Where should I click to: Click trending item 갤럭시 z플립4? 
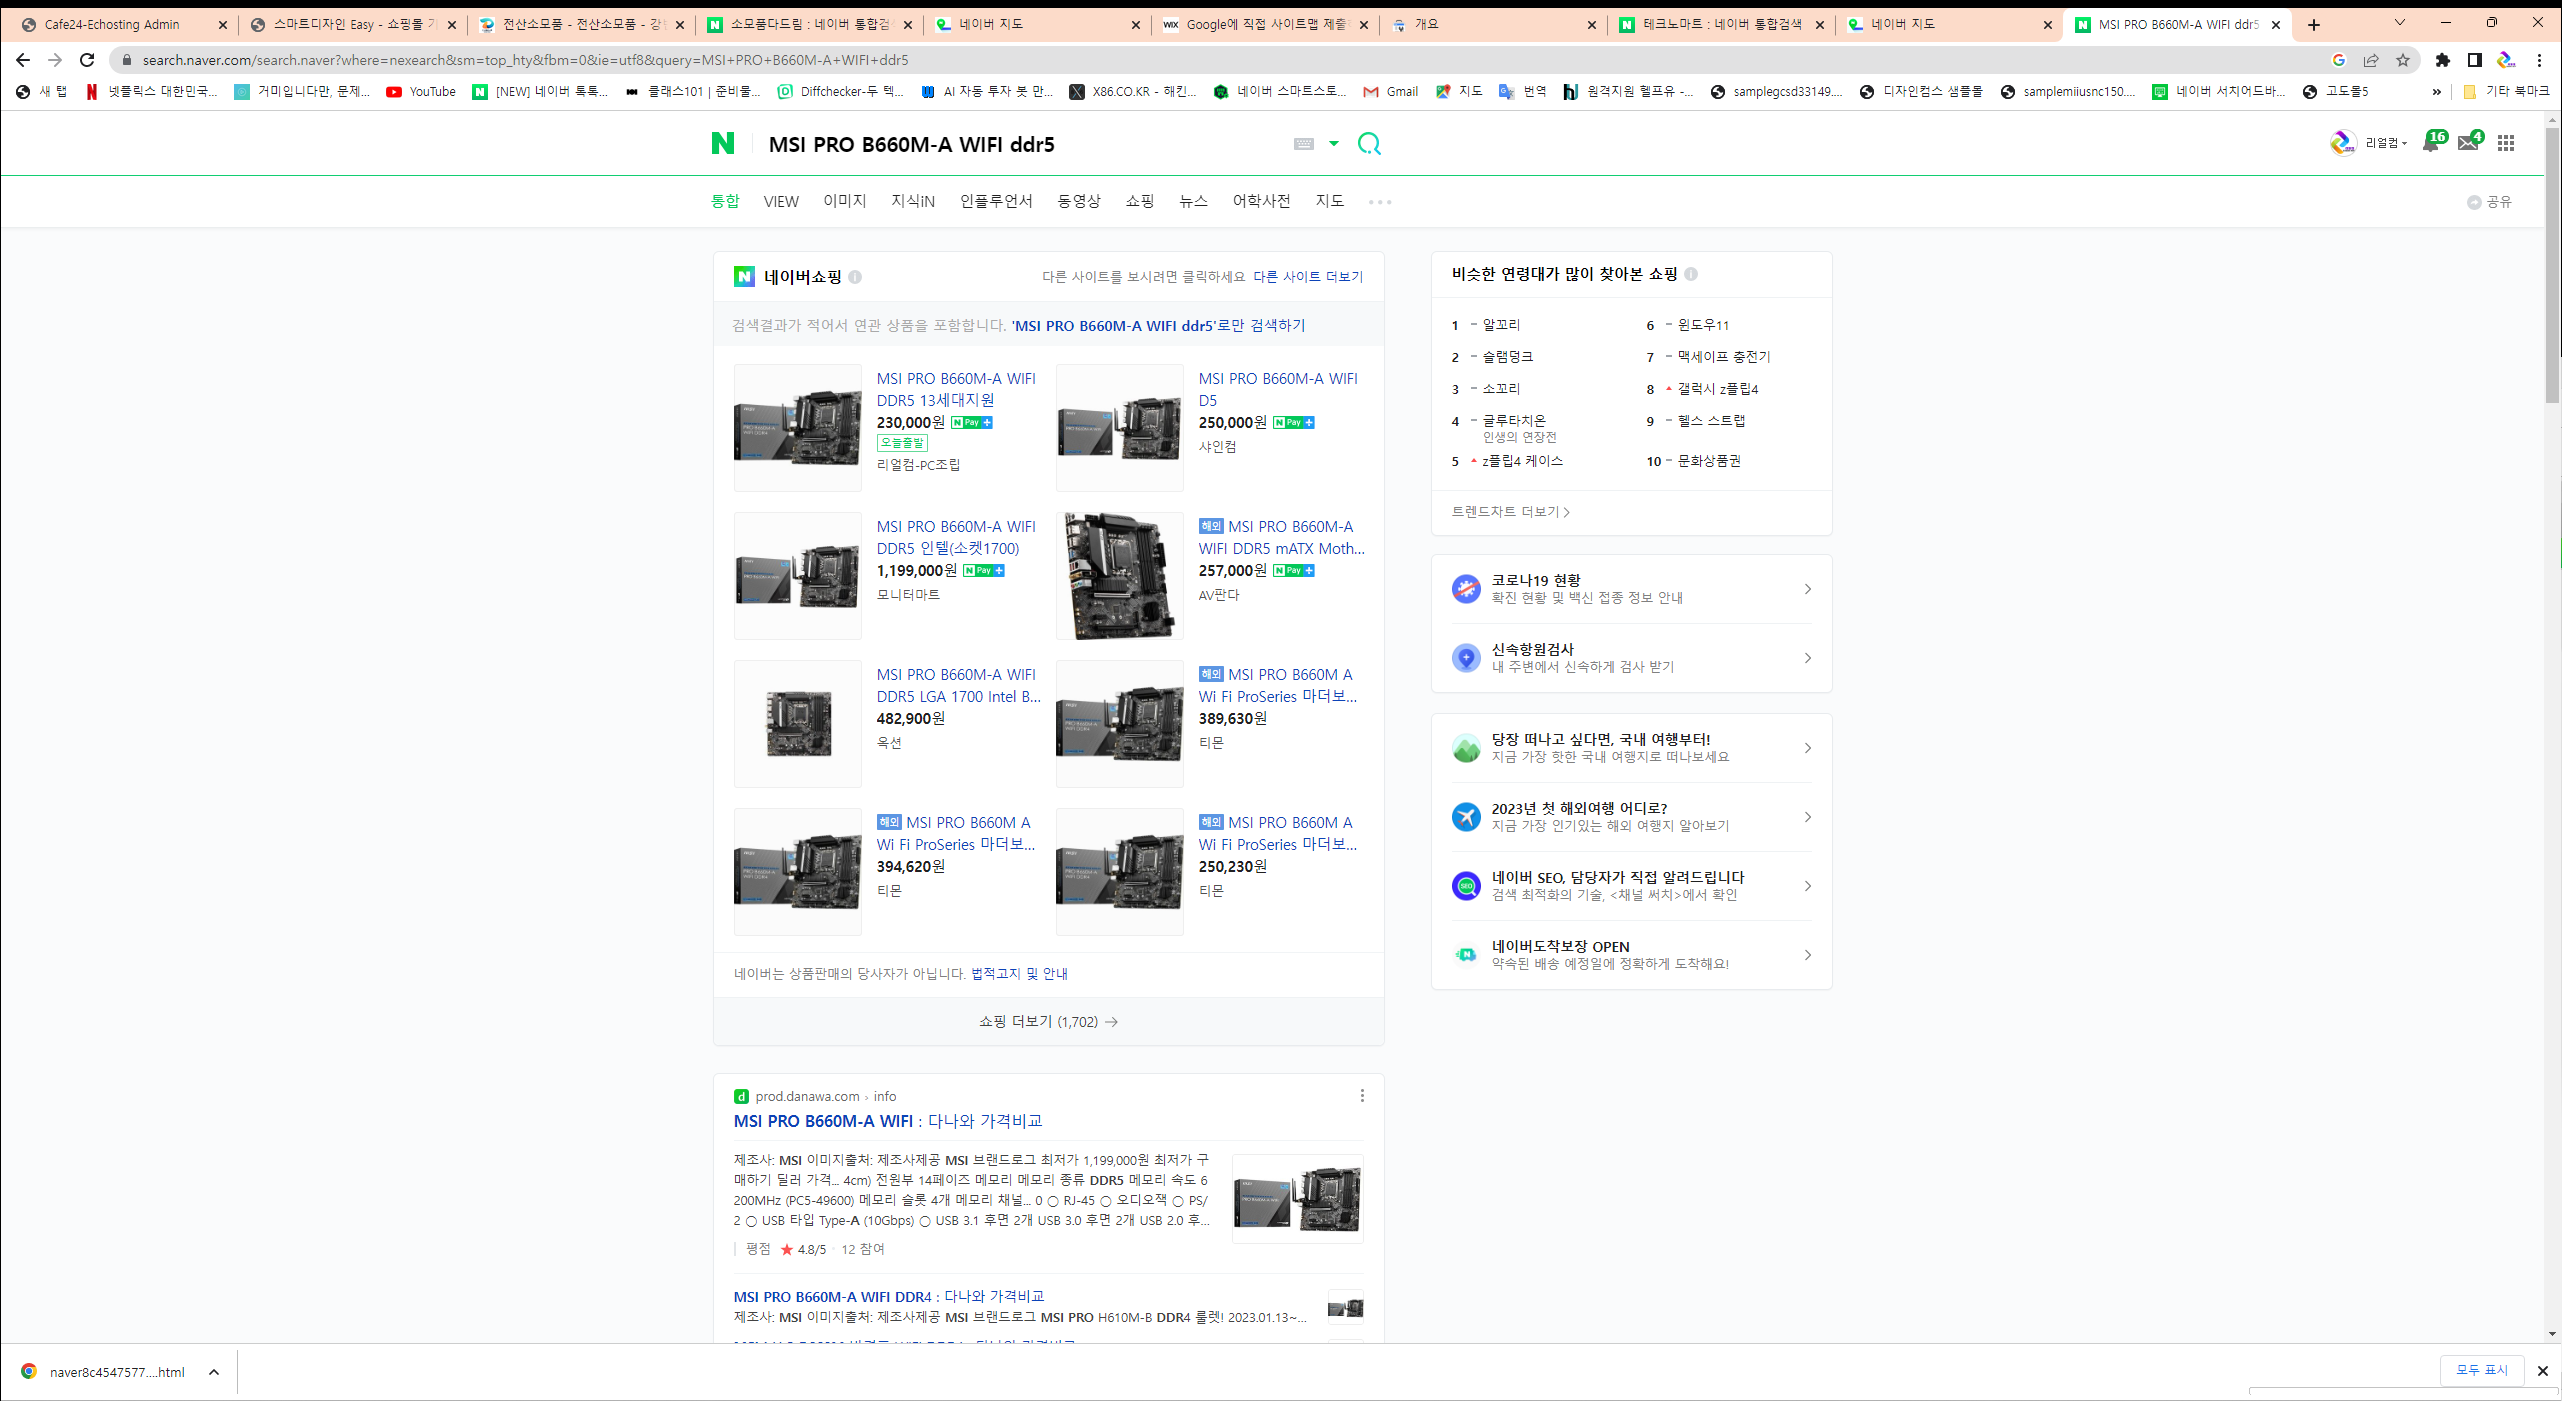[x=1718, y=389]
